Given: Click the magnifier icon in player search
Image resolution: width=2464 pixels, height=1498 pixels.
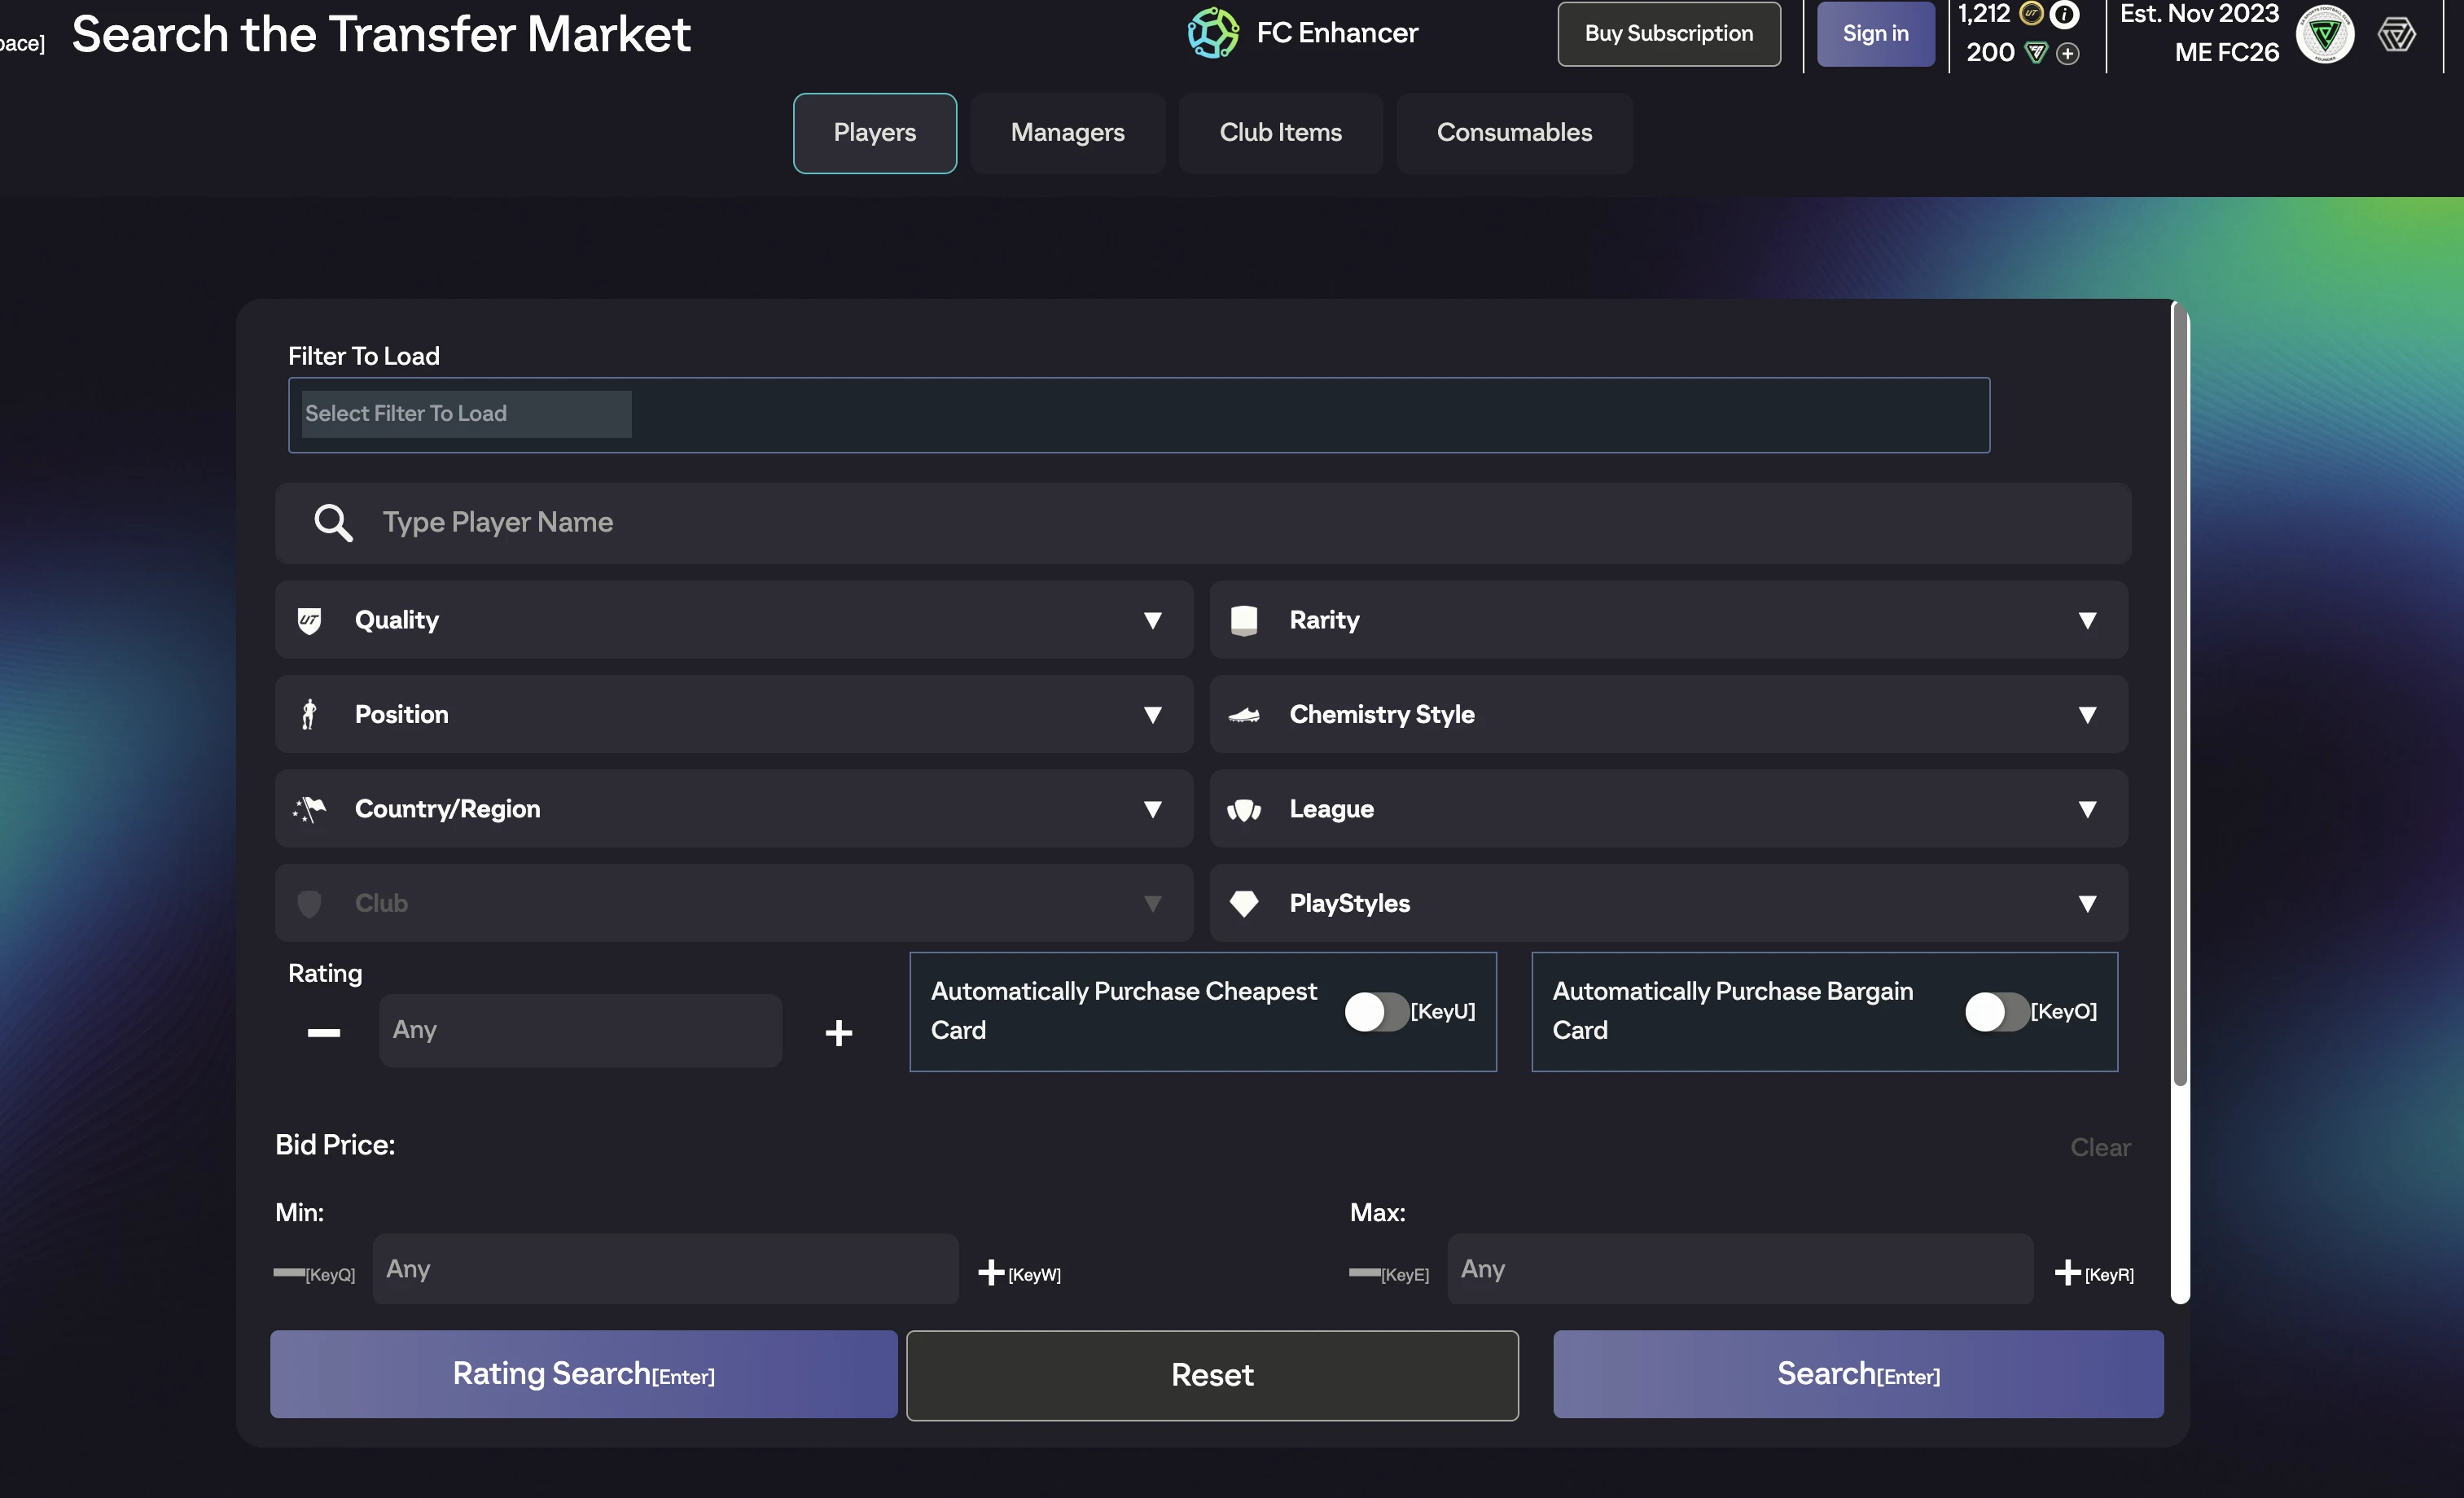Looking at the screenshot, I should [333, 523].
